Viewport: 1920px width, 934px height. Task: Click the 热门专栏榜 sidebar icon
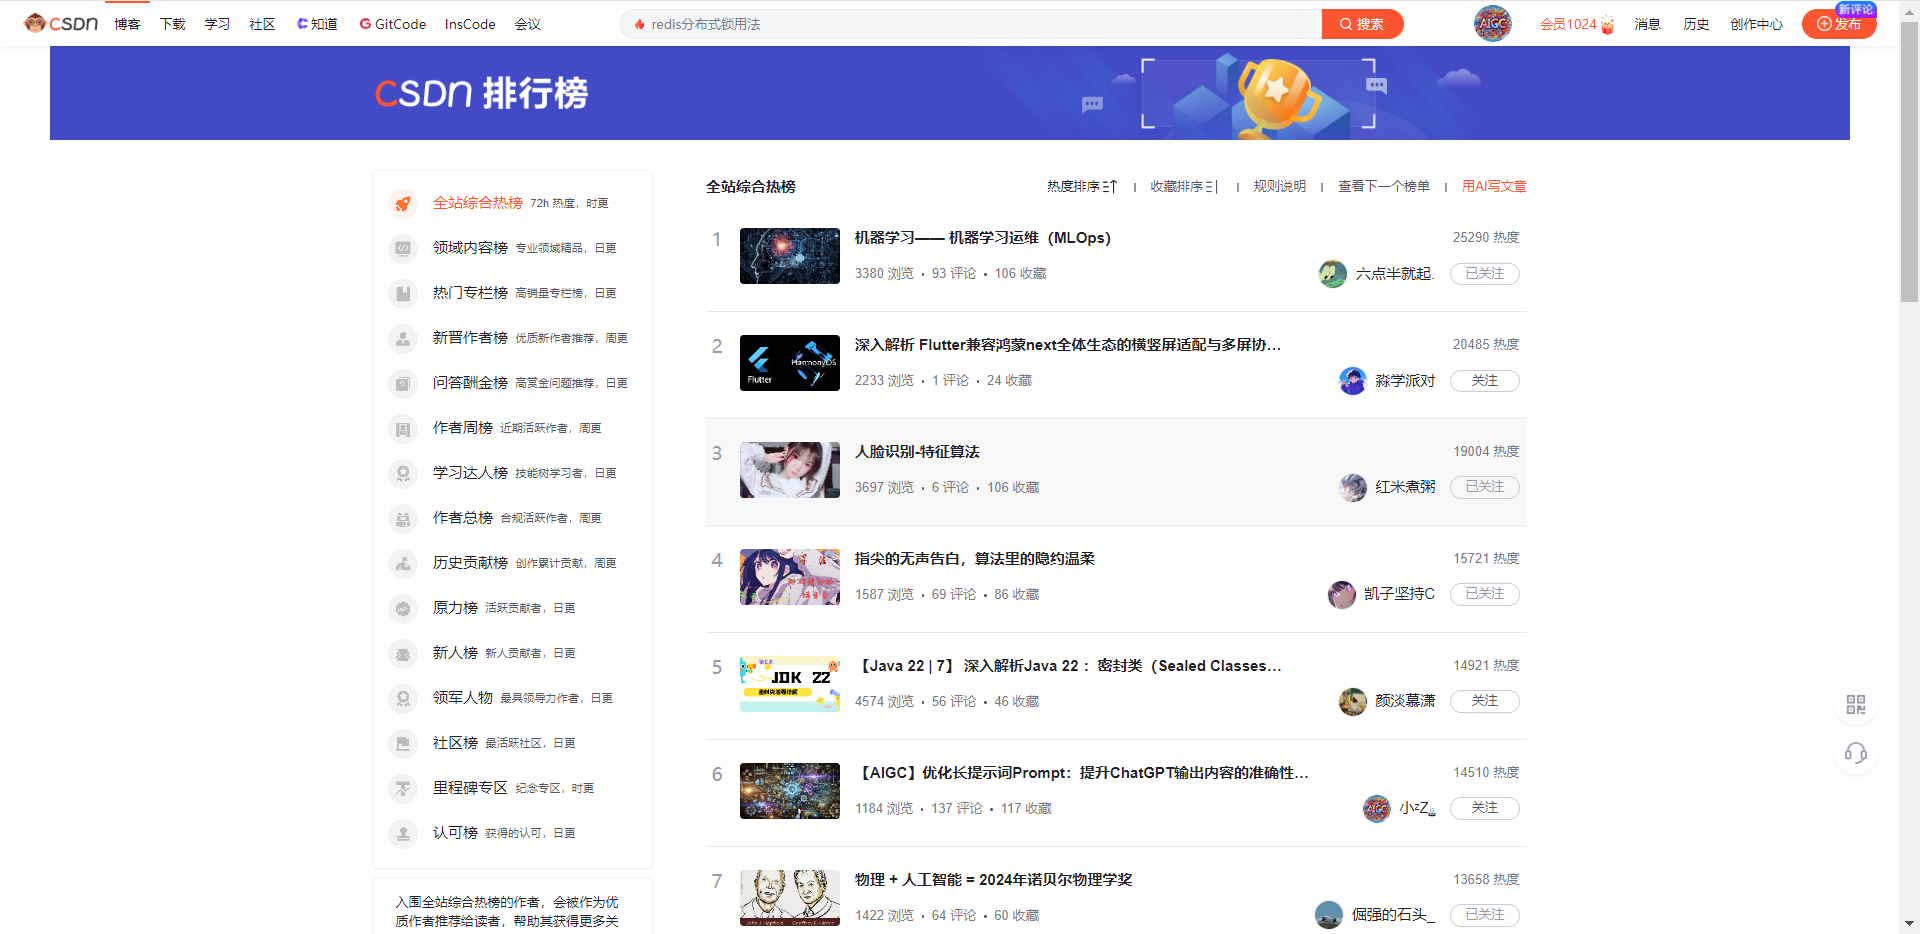pos(403,293)
